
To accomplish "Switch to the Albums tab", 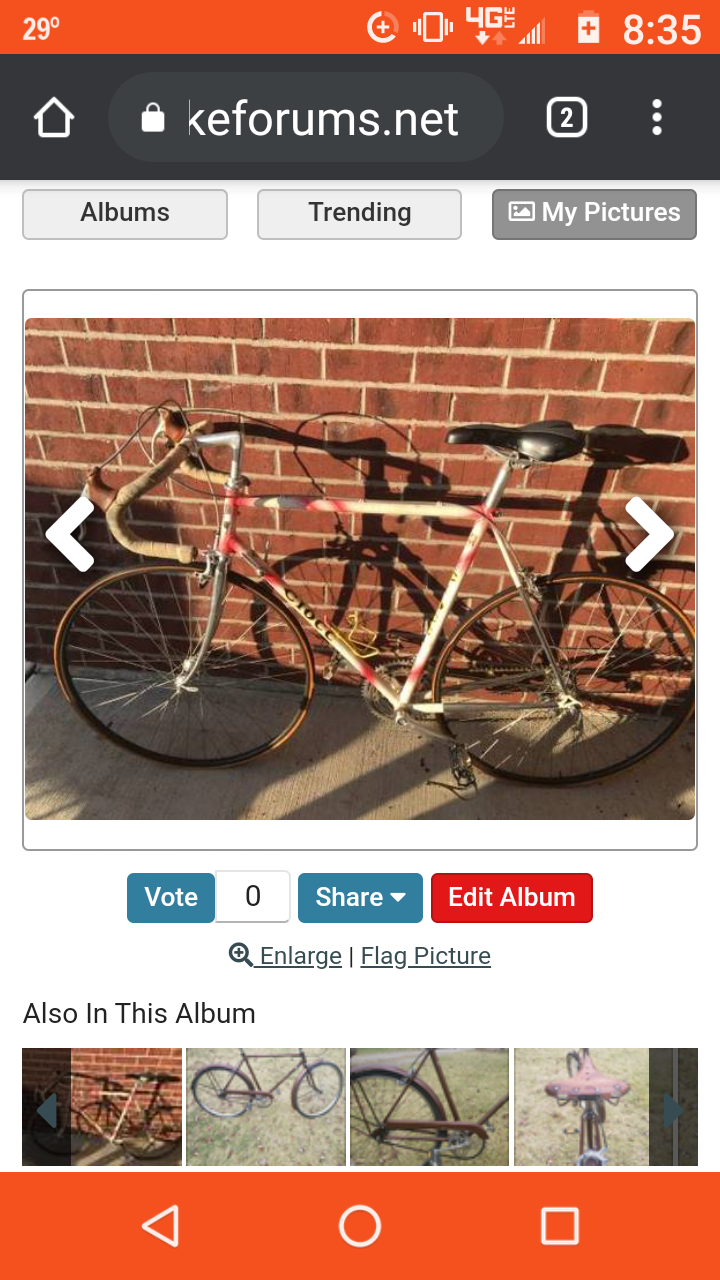I will pyautogui.click(x=125, y=214).
